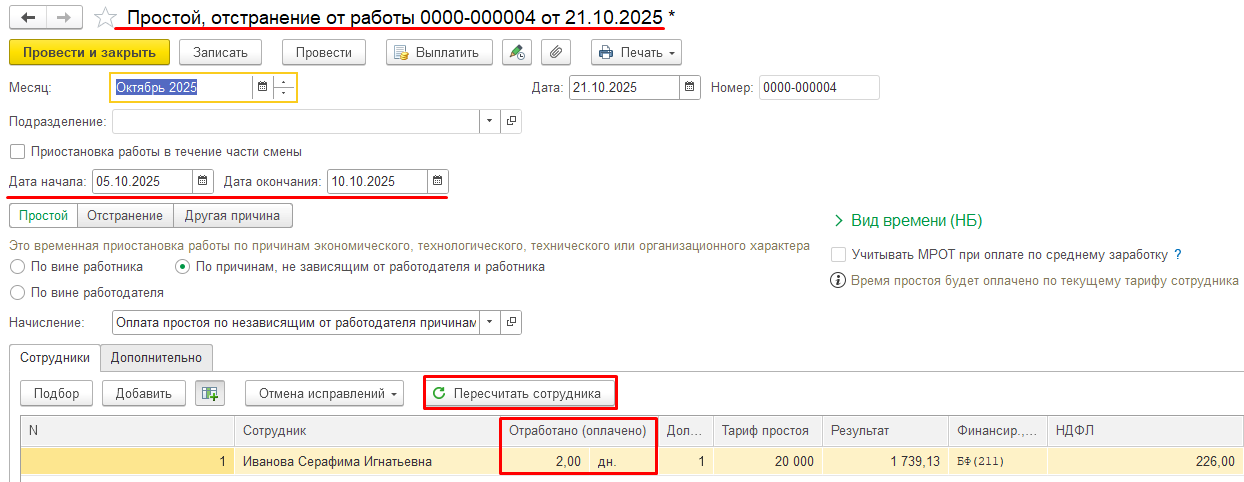
Task: Click the БФ(211) financing cell
Action: [x=998, y=461]
